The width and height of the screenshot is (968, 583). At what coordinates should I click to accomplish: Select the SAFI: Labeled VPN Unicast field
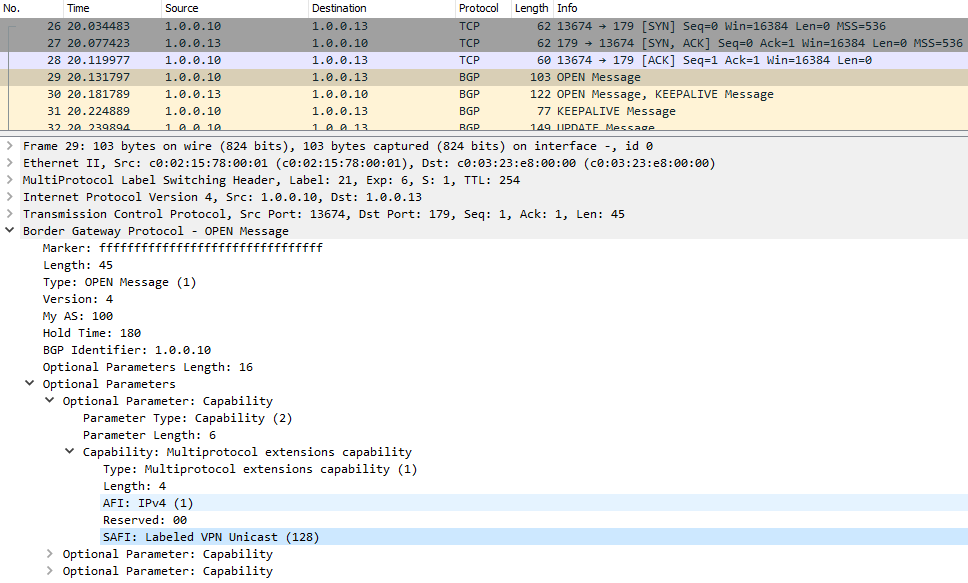(210, 537)
